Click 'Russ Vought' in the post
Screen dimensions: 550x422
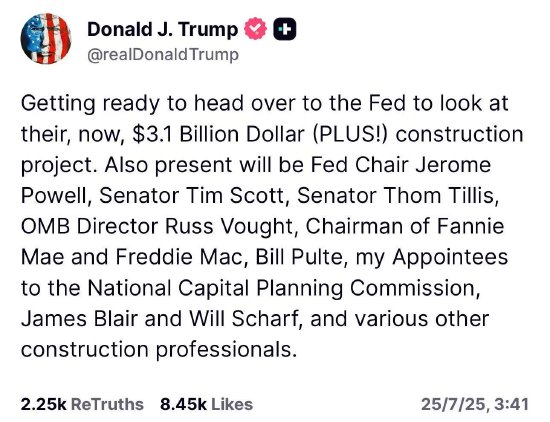point(228,227)
